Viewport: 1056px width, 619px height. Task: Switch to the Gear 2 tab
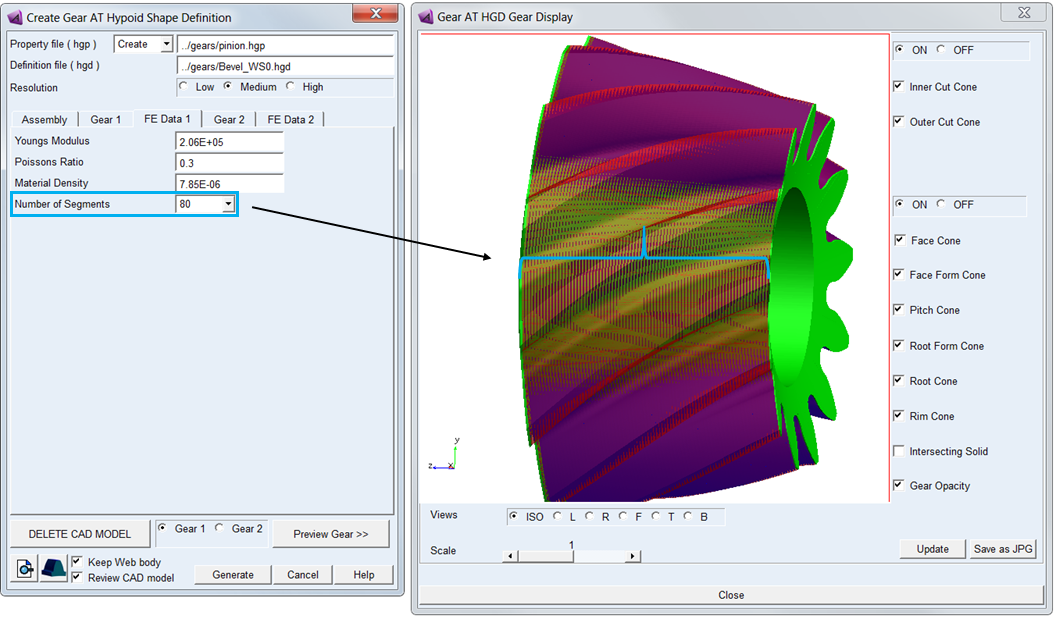tap(229, 119)
